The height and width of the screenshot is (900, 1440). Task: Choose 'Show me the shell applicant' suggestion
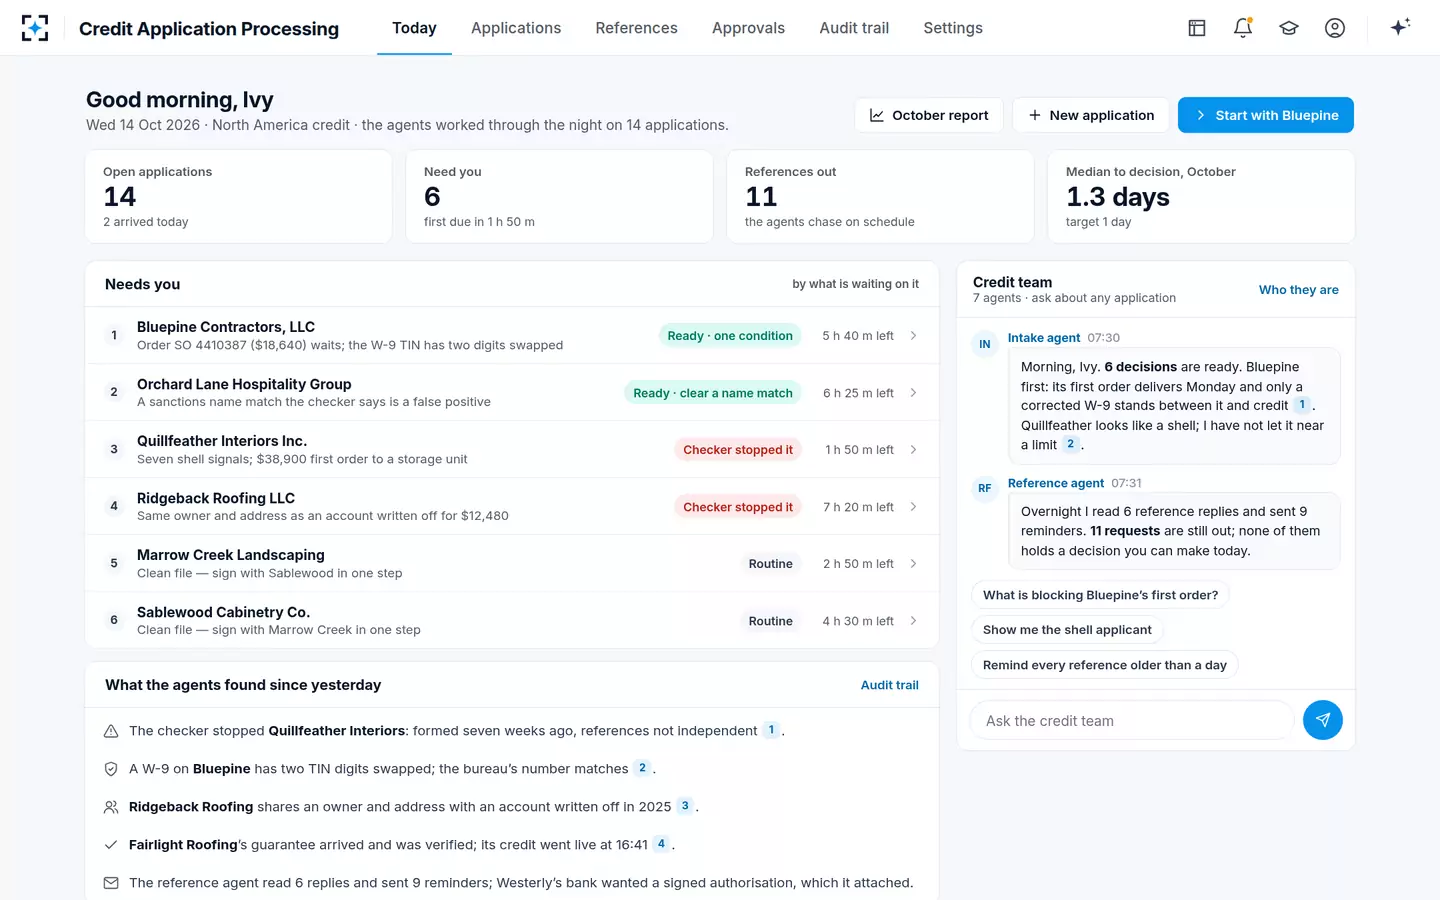point(1067,630)
